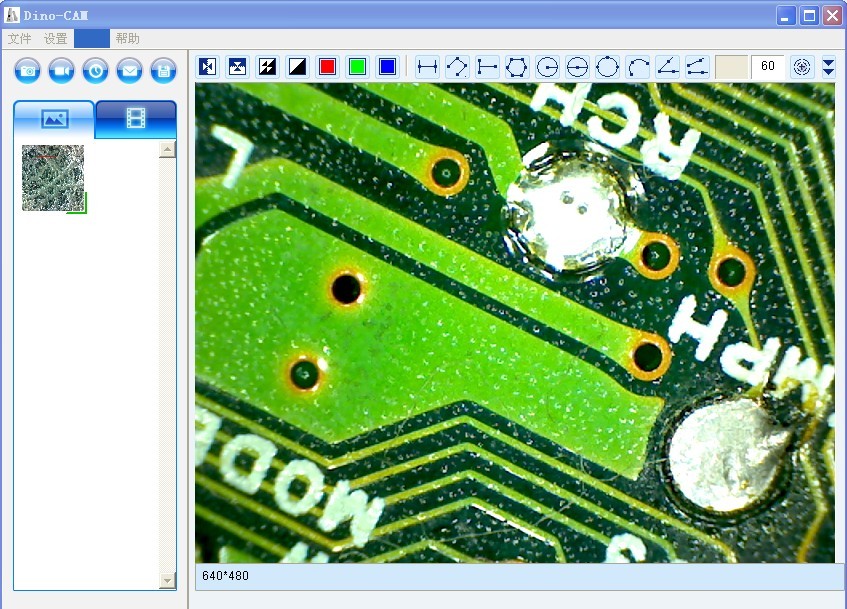Image resolution: width=847 pixels, height=609 pixels.
Task: Open the time-lapse clock icon
Action: click(x=95, y=70)
